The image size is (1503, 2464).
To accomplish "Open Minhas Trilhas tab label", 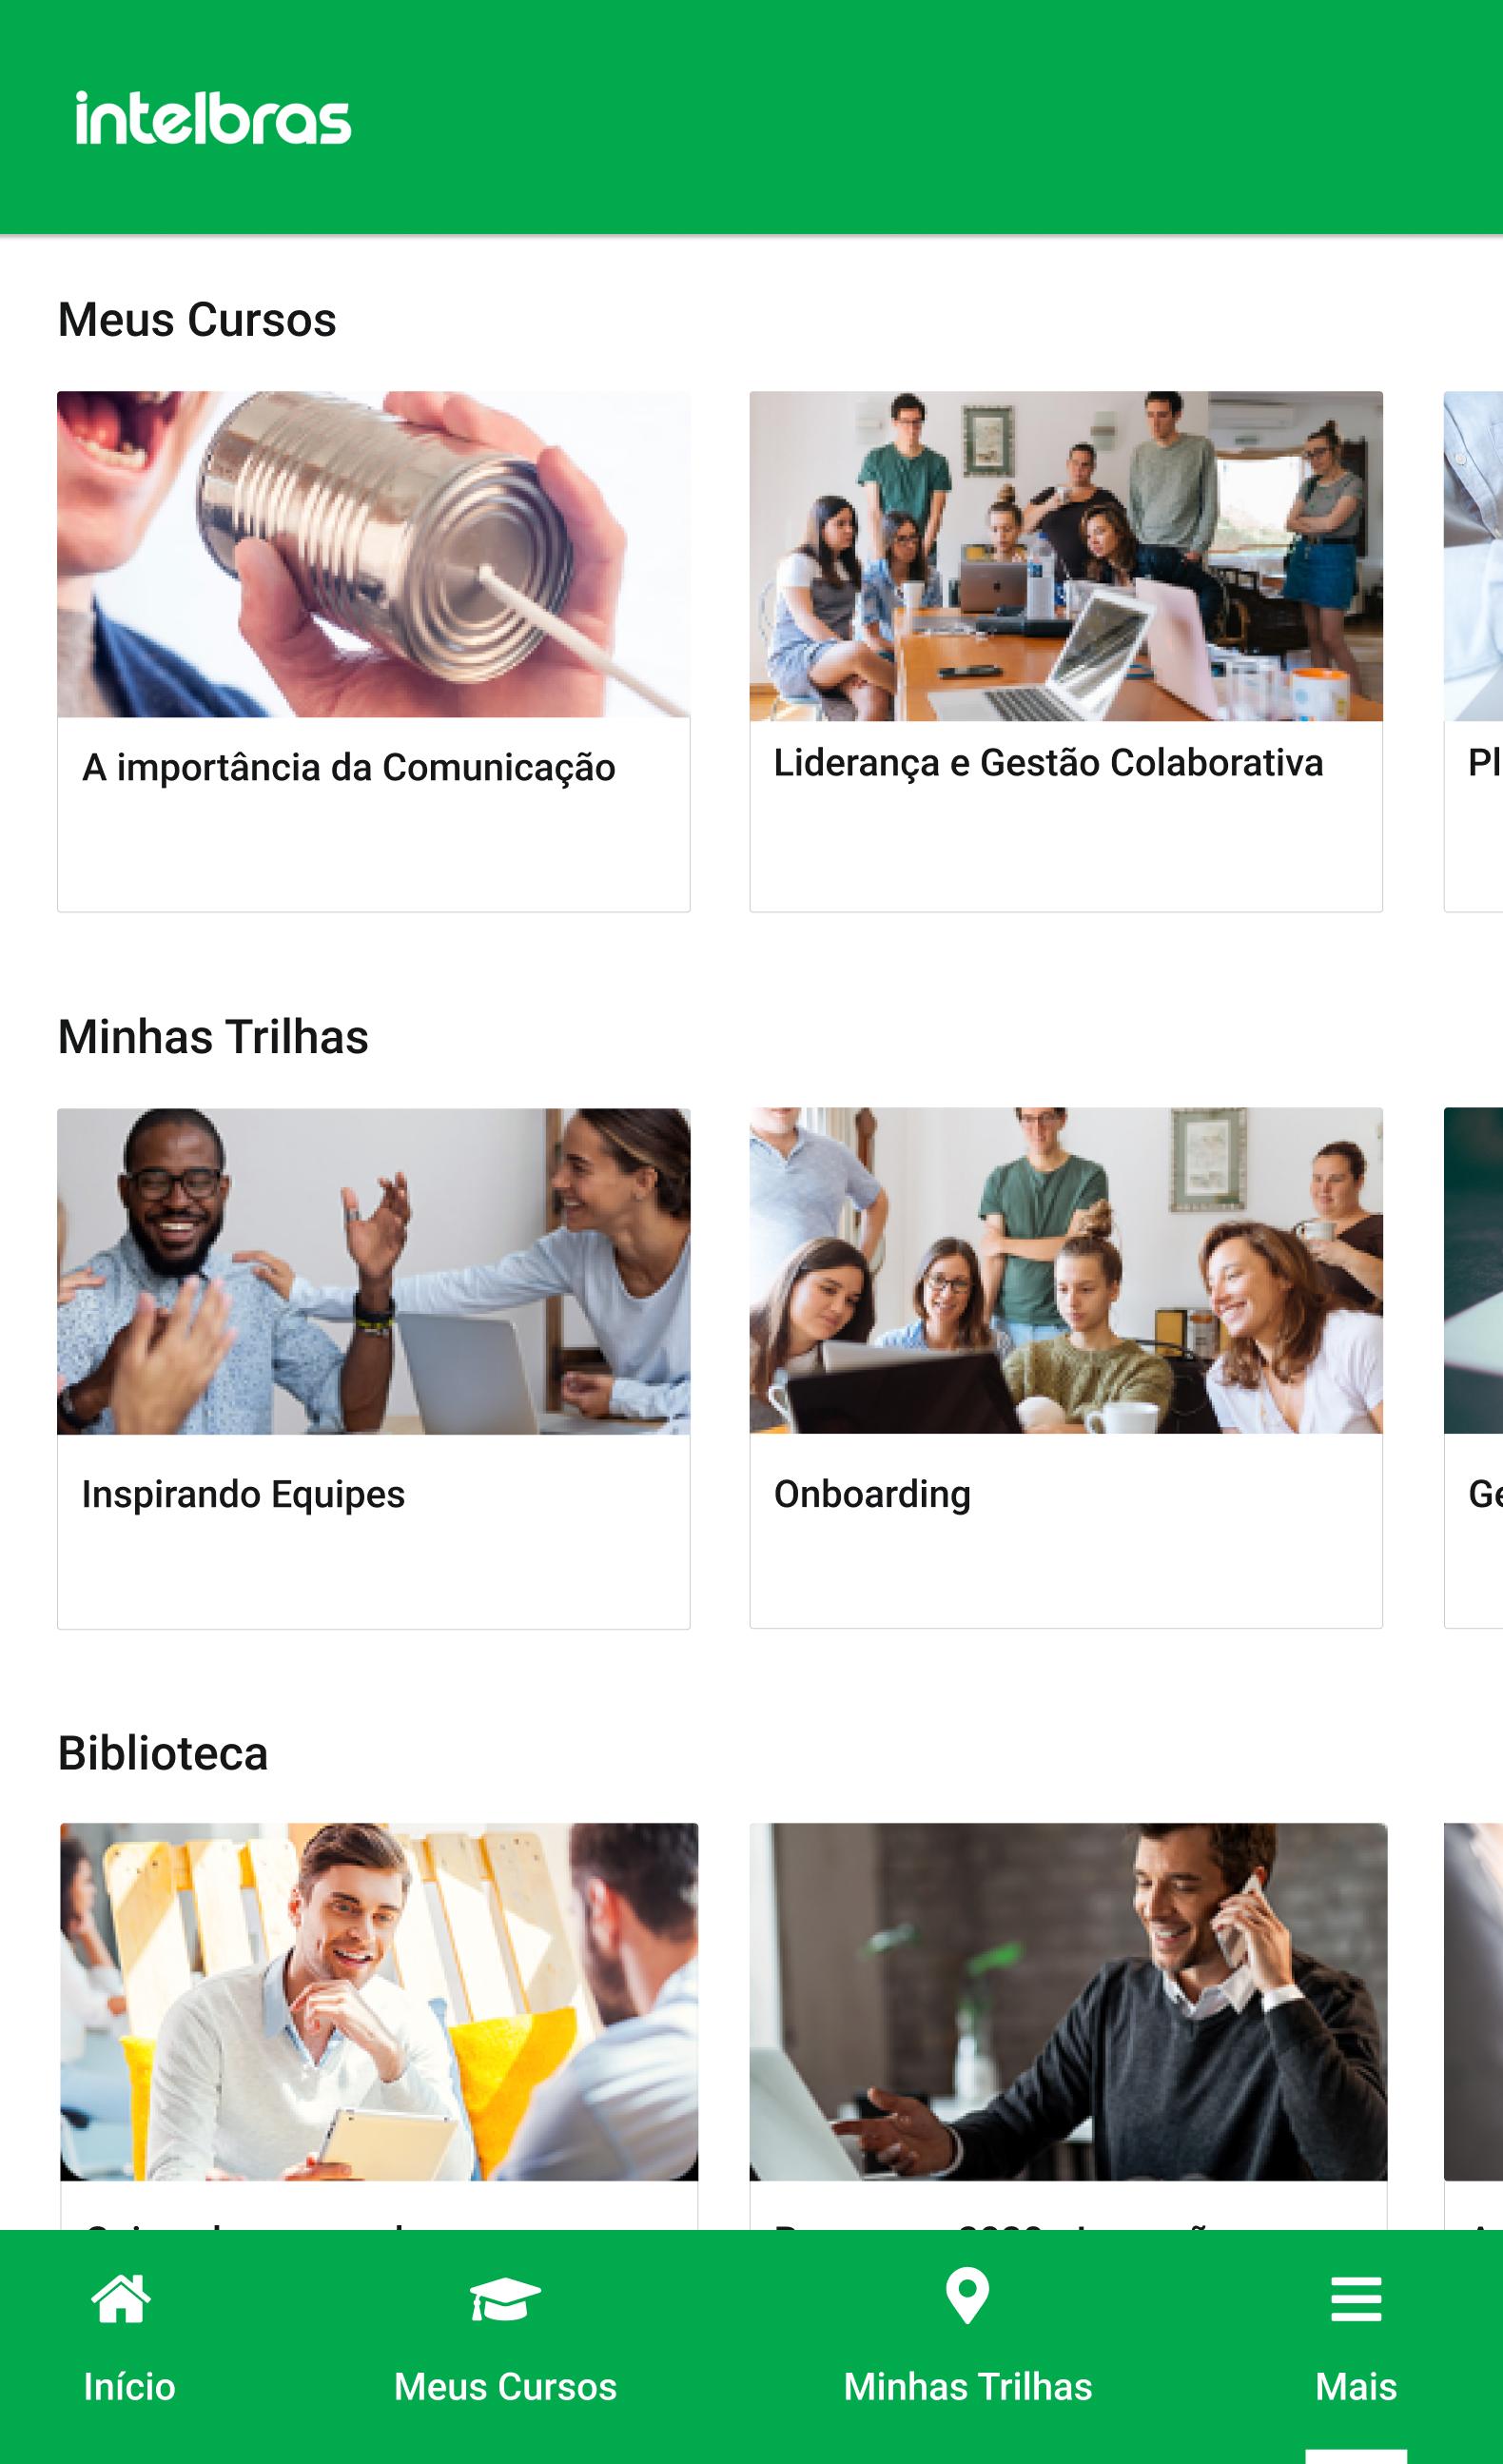I will coord(968,2386).
